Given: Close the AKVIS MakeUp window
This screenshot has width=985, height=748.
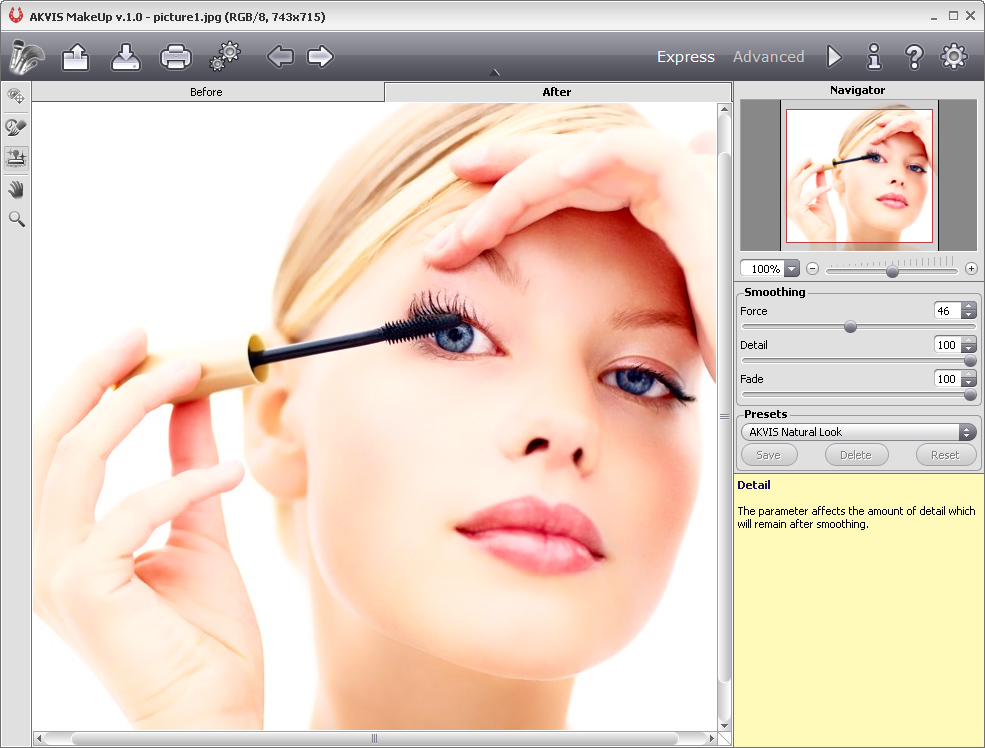Looking at the screenshot, I should [x=971, y=16].
